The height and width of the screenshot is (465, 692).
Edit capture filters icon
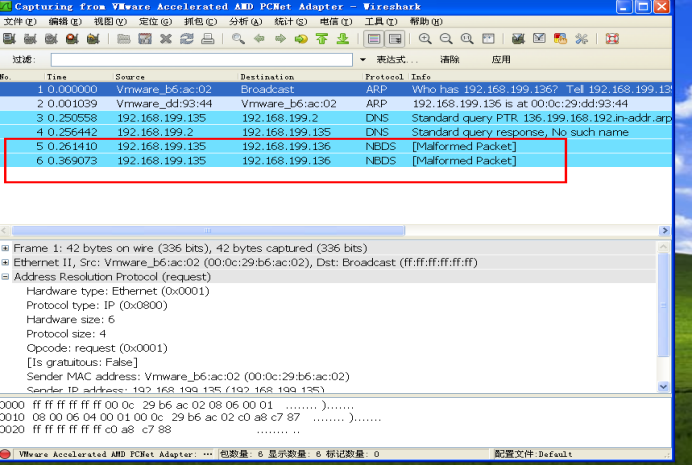pos(518,39)
